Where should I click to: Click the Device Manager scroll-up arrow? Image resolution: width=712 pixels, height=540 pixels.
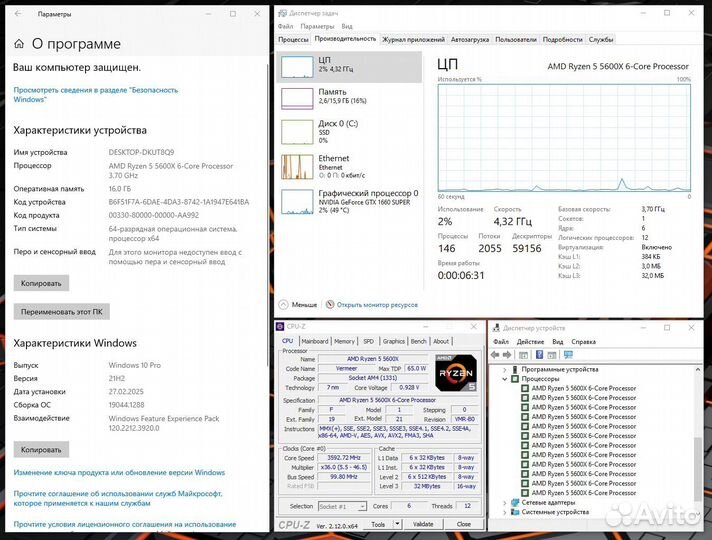coord(697,370)
